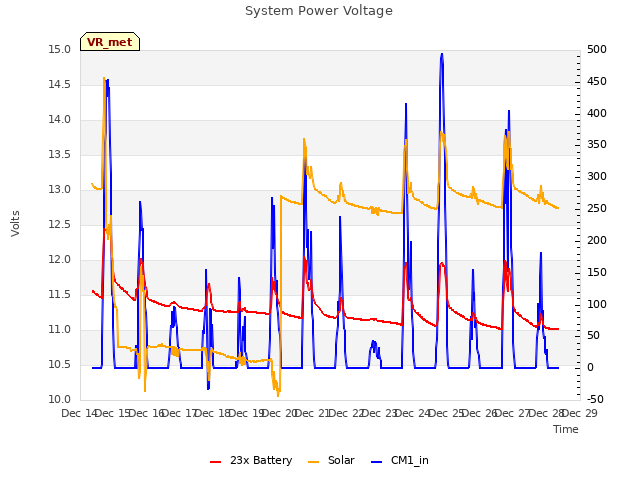Click the 350 right axis tick label

[x=597, y=145]
